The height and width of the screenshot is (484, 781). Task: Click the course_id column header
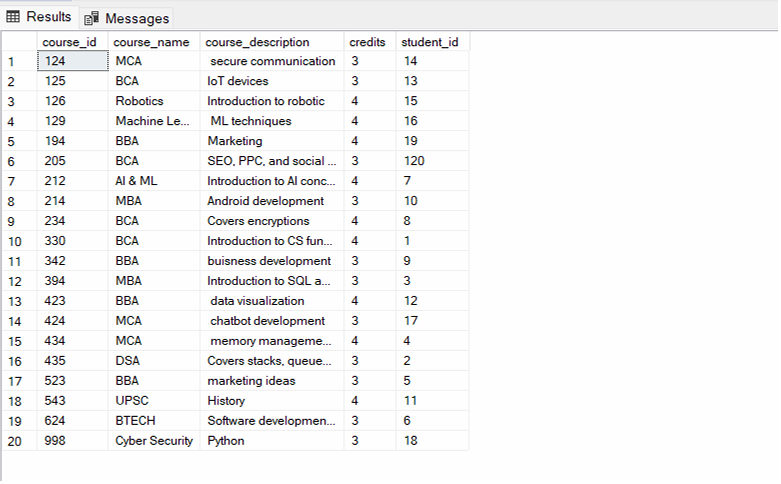tap(72, 42)
